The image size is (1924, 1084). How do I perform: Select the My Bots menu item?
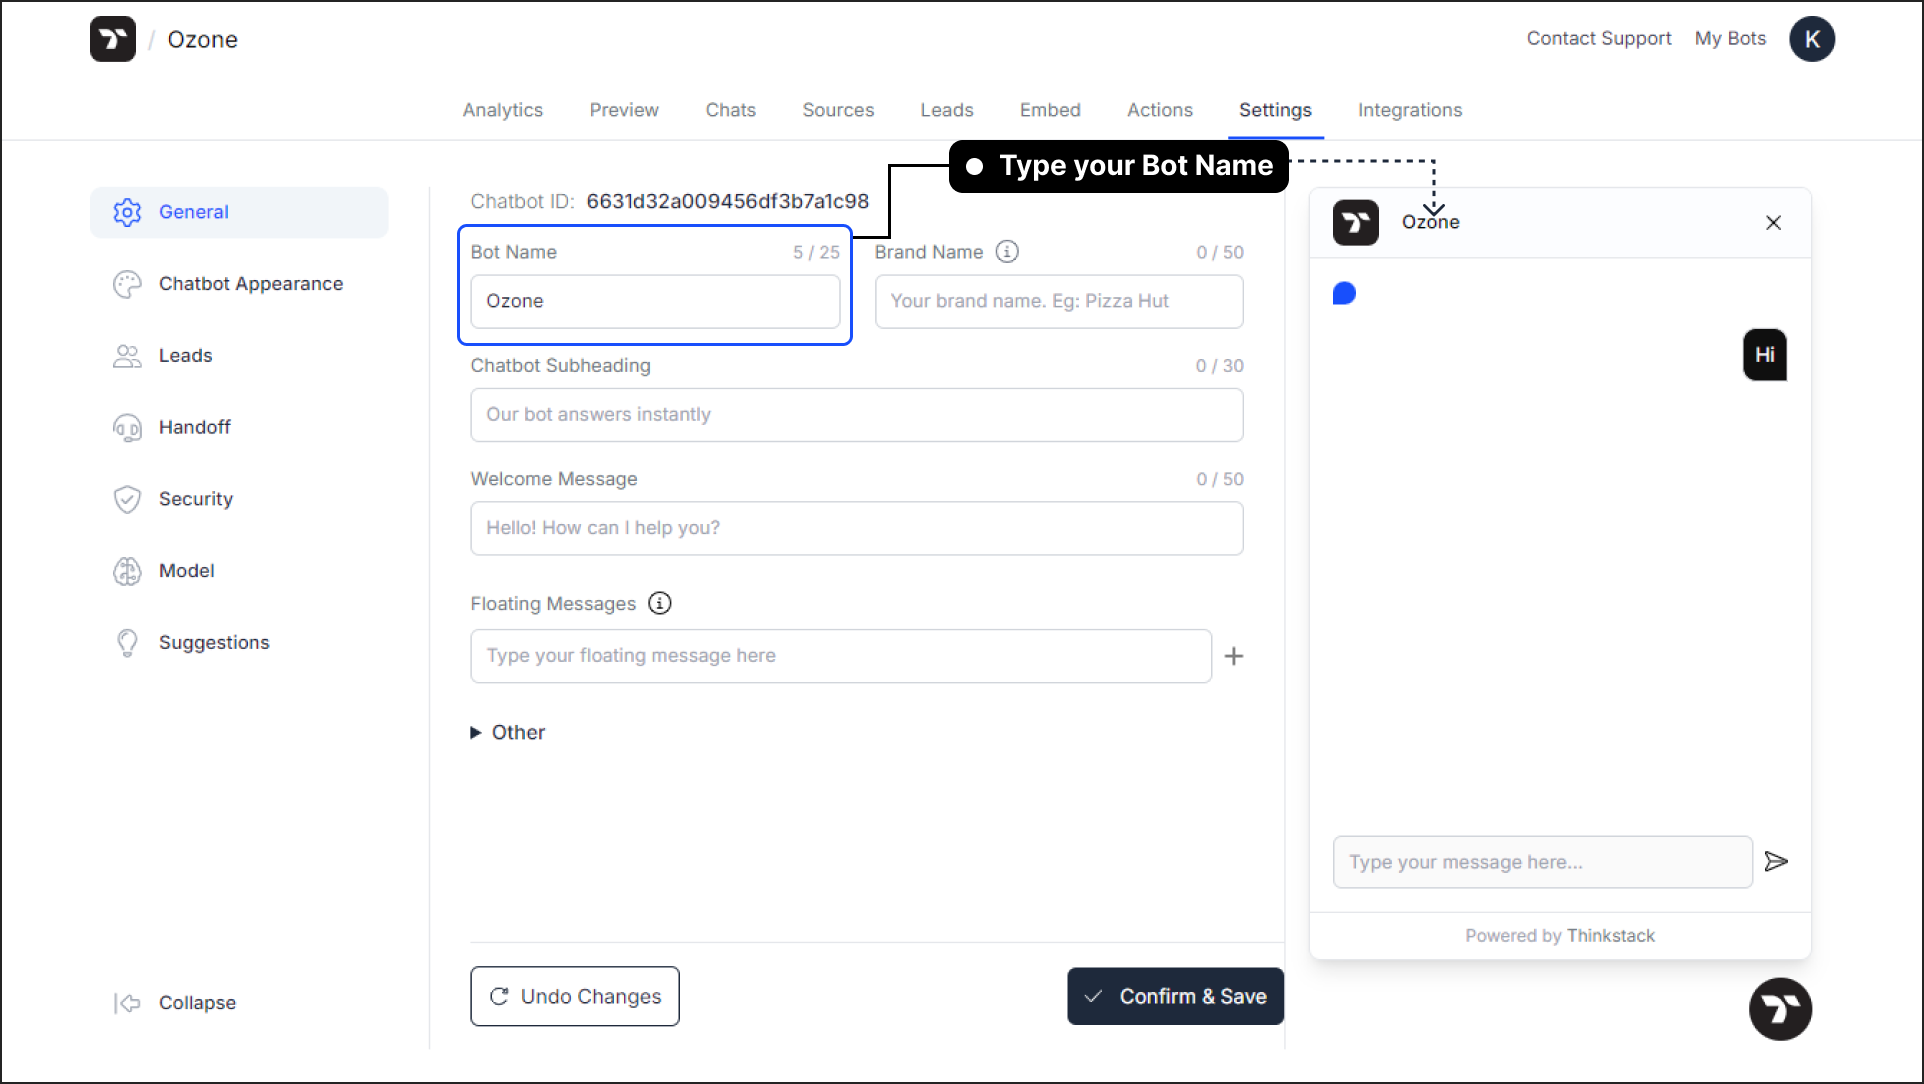(1730, 38)
